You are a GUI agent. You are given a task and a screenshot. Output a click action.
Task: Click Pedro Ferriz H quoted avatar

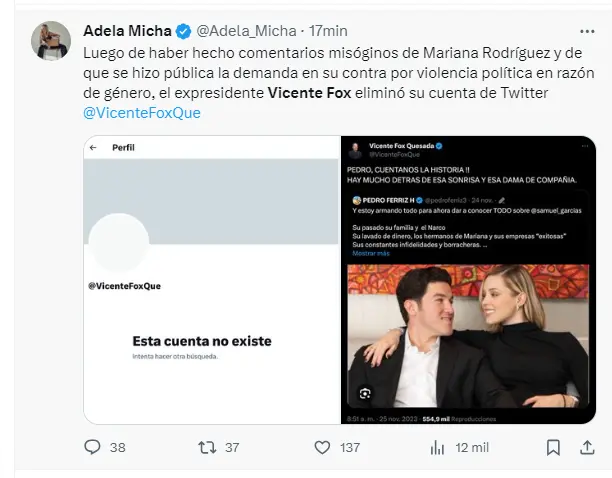point(355,200)
